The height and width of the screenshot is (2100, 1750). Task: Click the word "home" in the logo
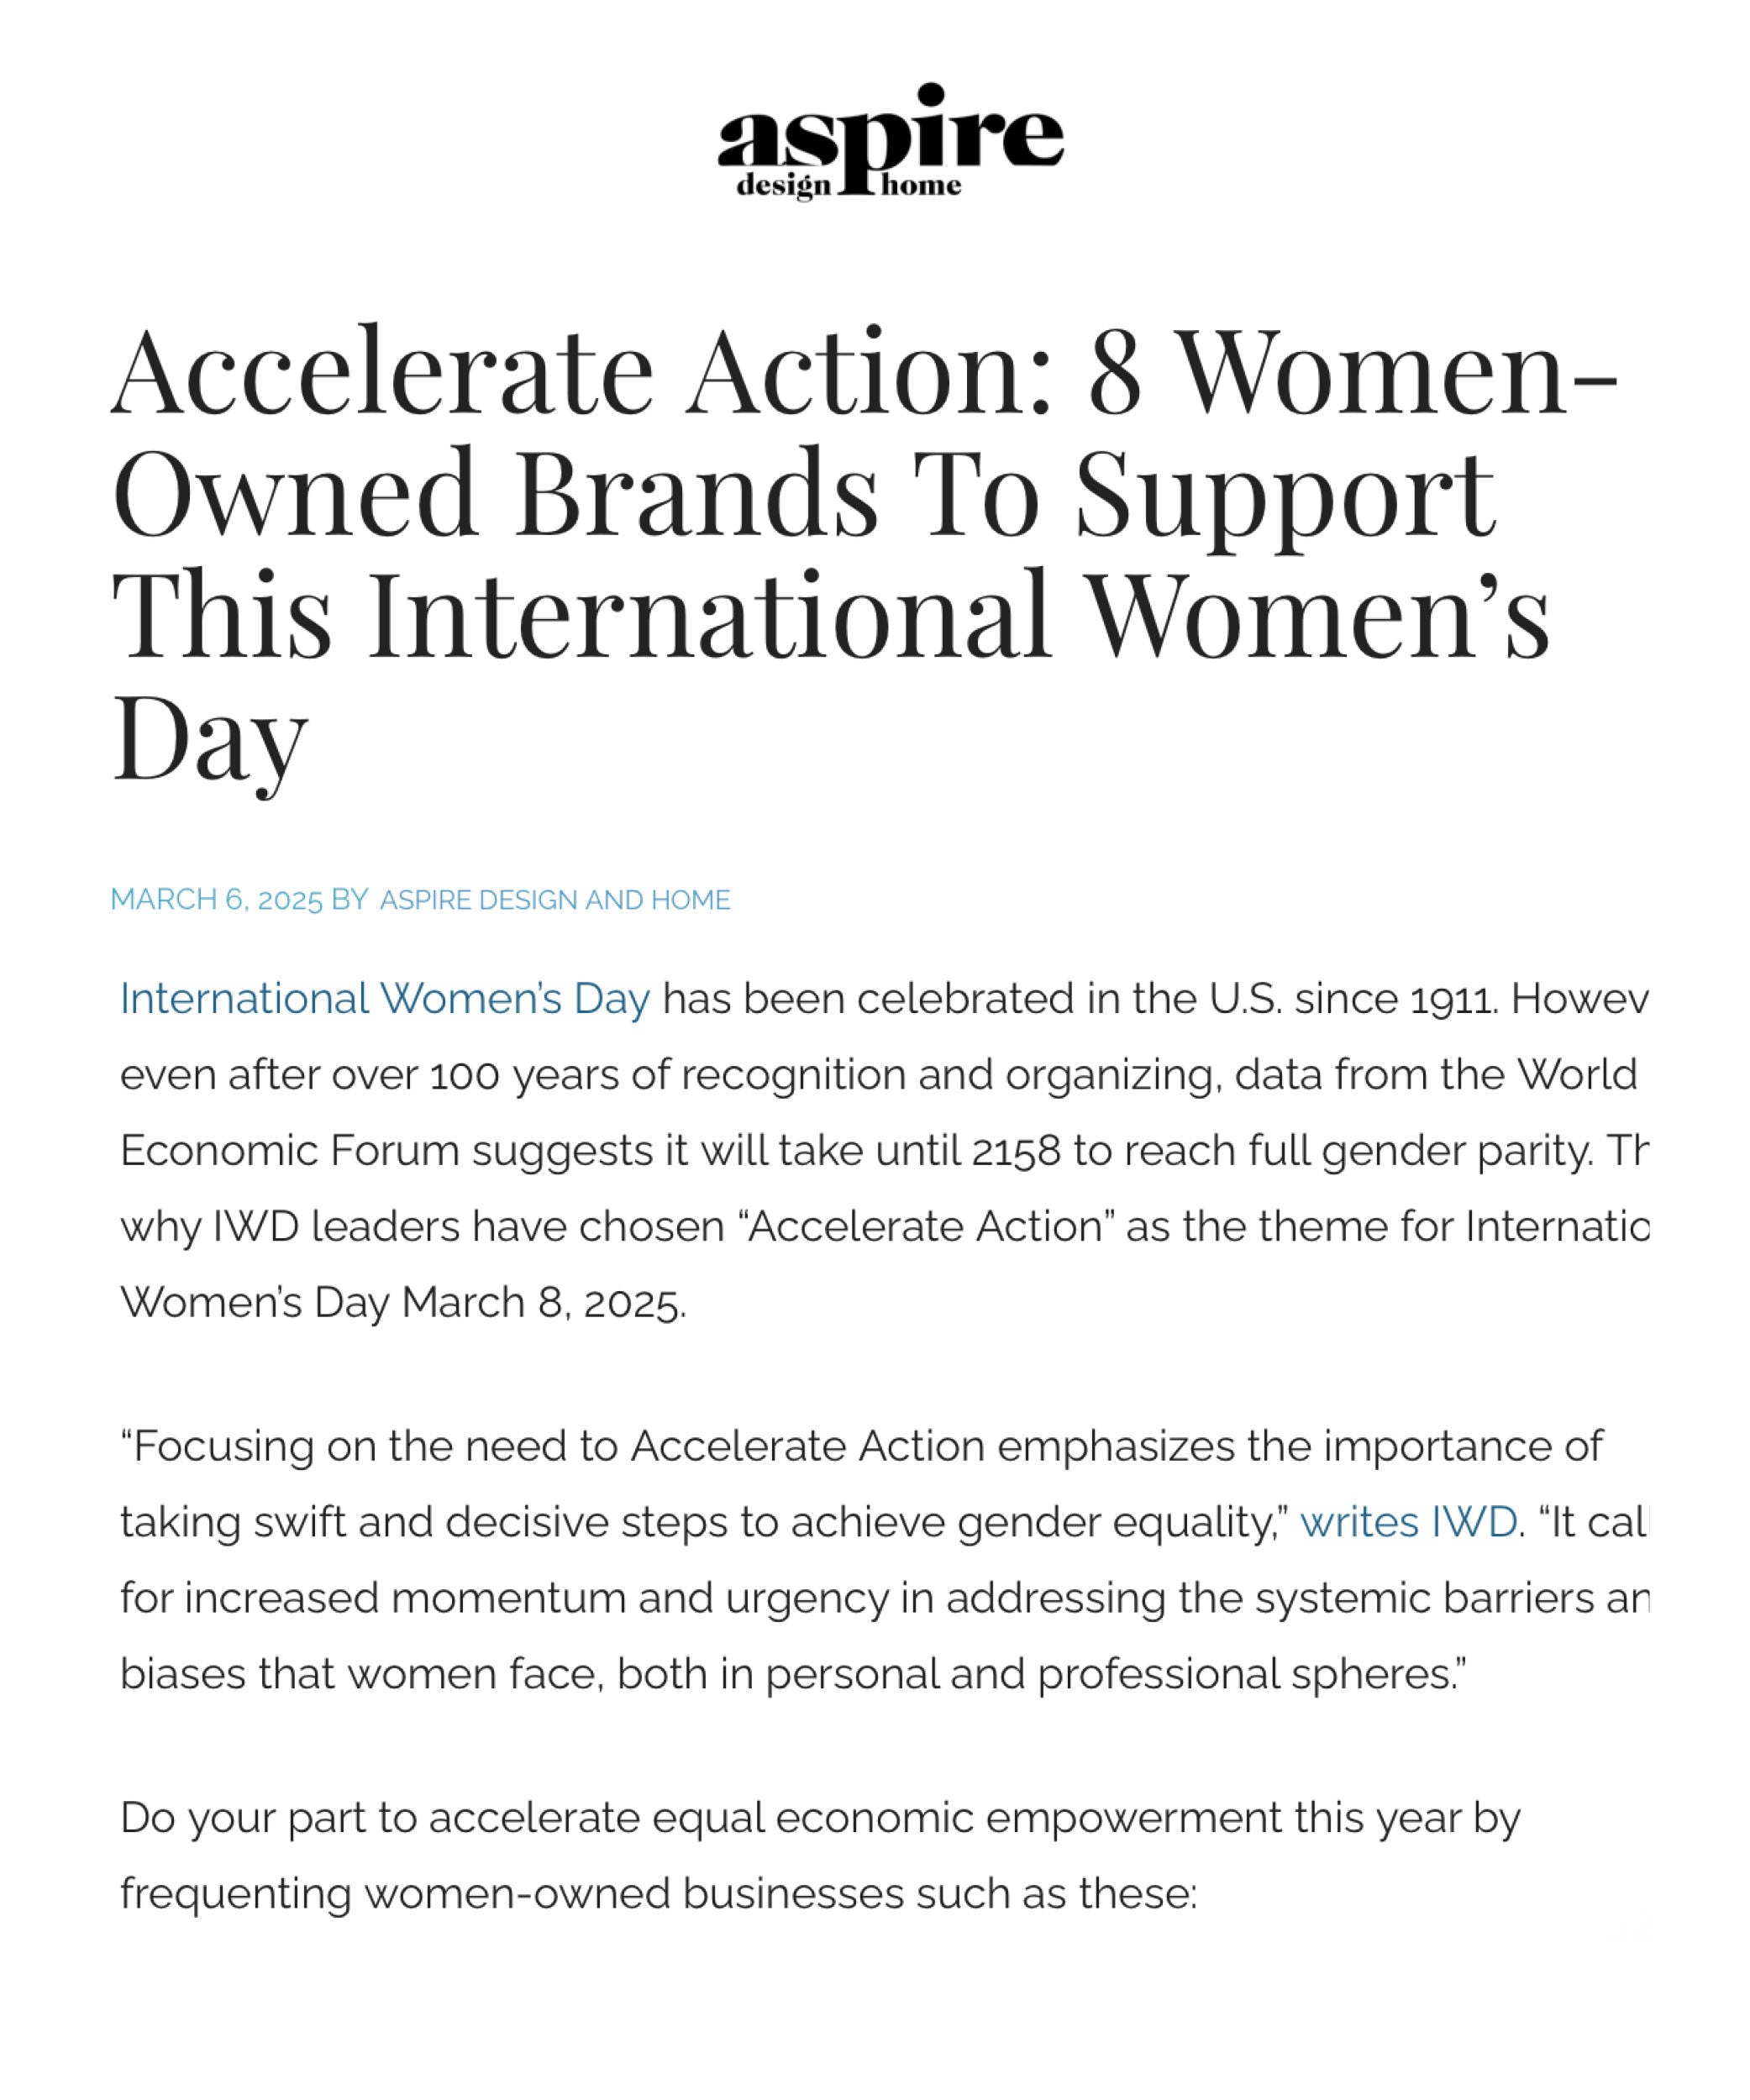coord(920,186)
